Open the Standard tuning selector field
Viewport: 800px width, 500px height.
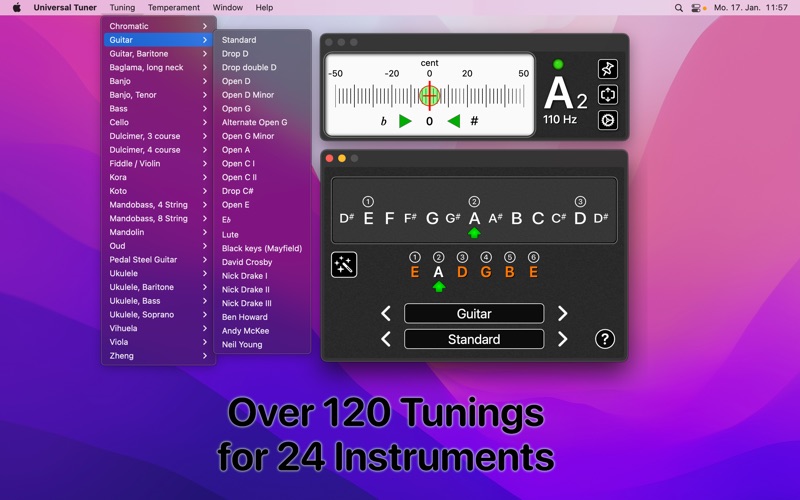[x=474, y=339]
